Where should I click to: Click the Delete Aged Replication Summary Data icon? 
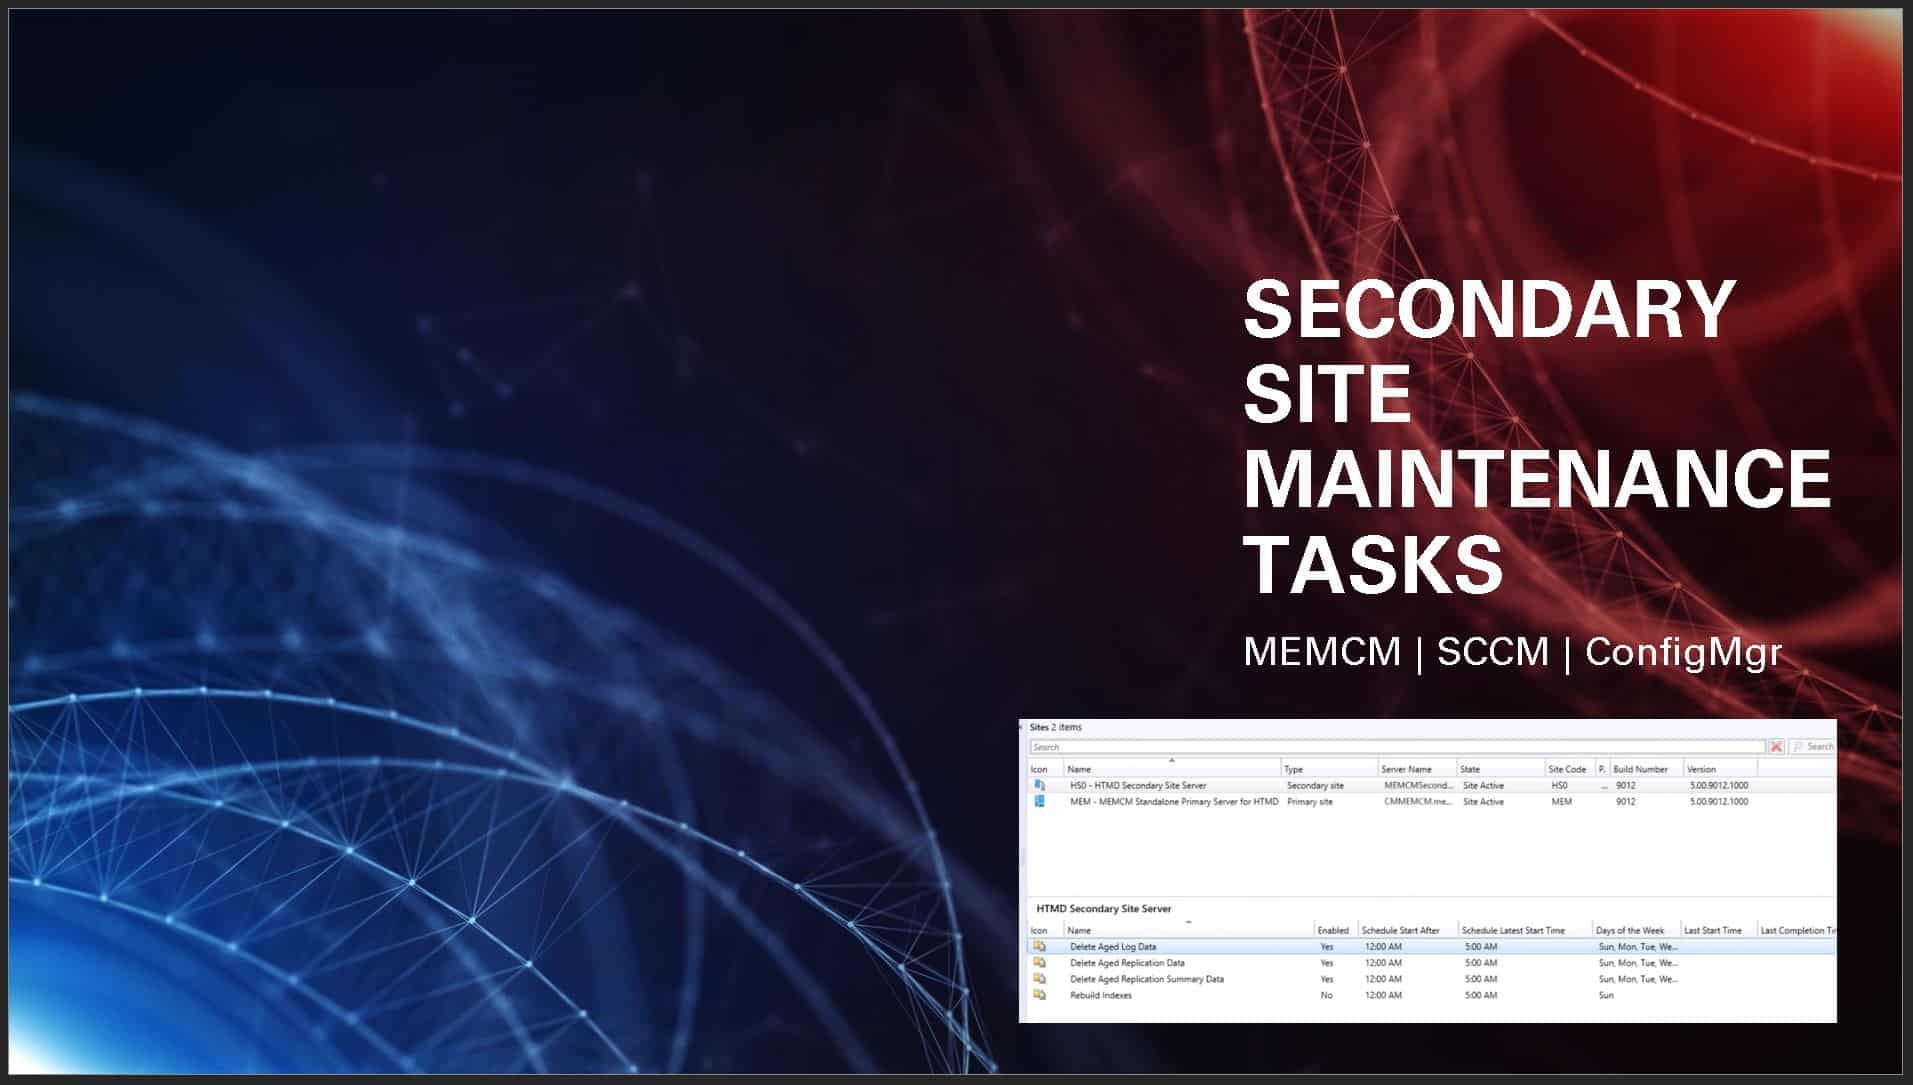click(x=1040, y=978)
